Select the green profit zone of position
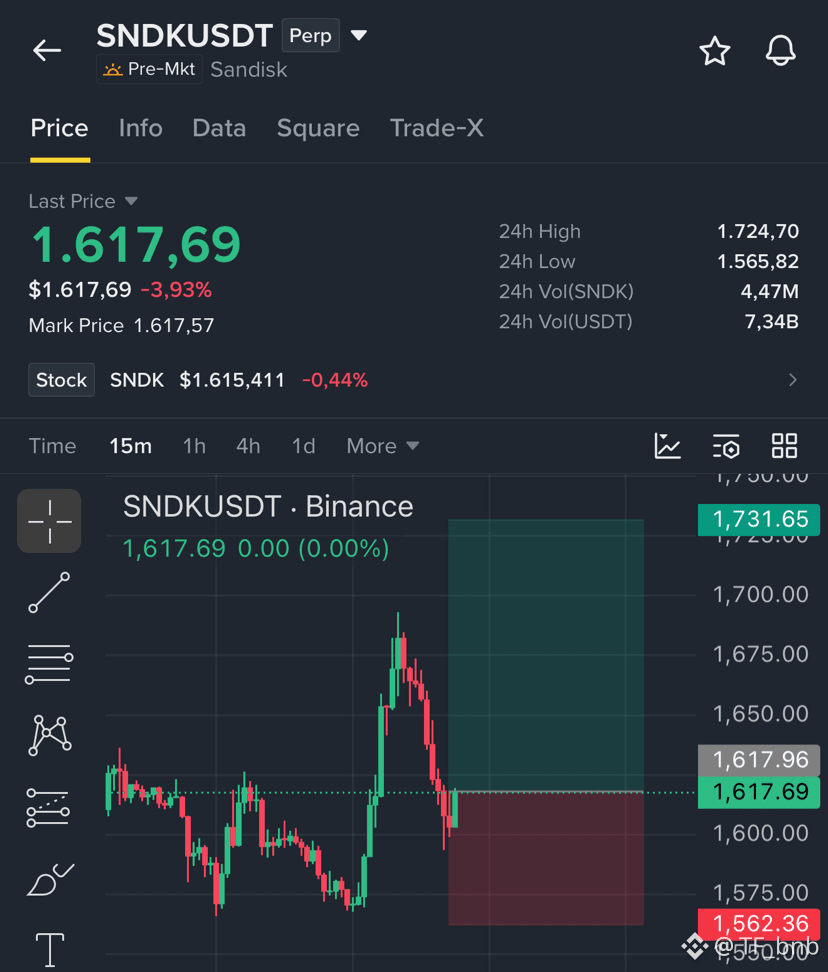 point(546,655)
